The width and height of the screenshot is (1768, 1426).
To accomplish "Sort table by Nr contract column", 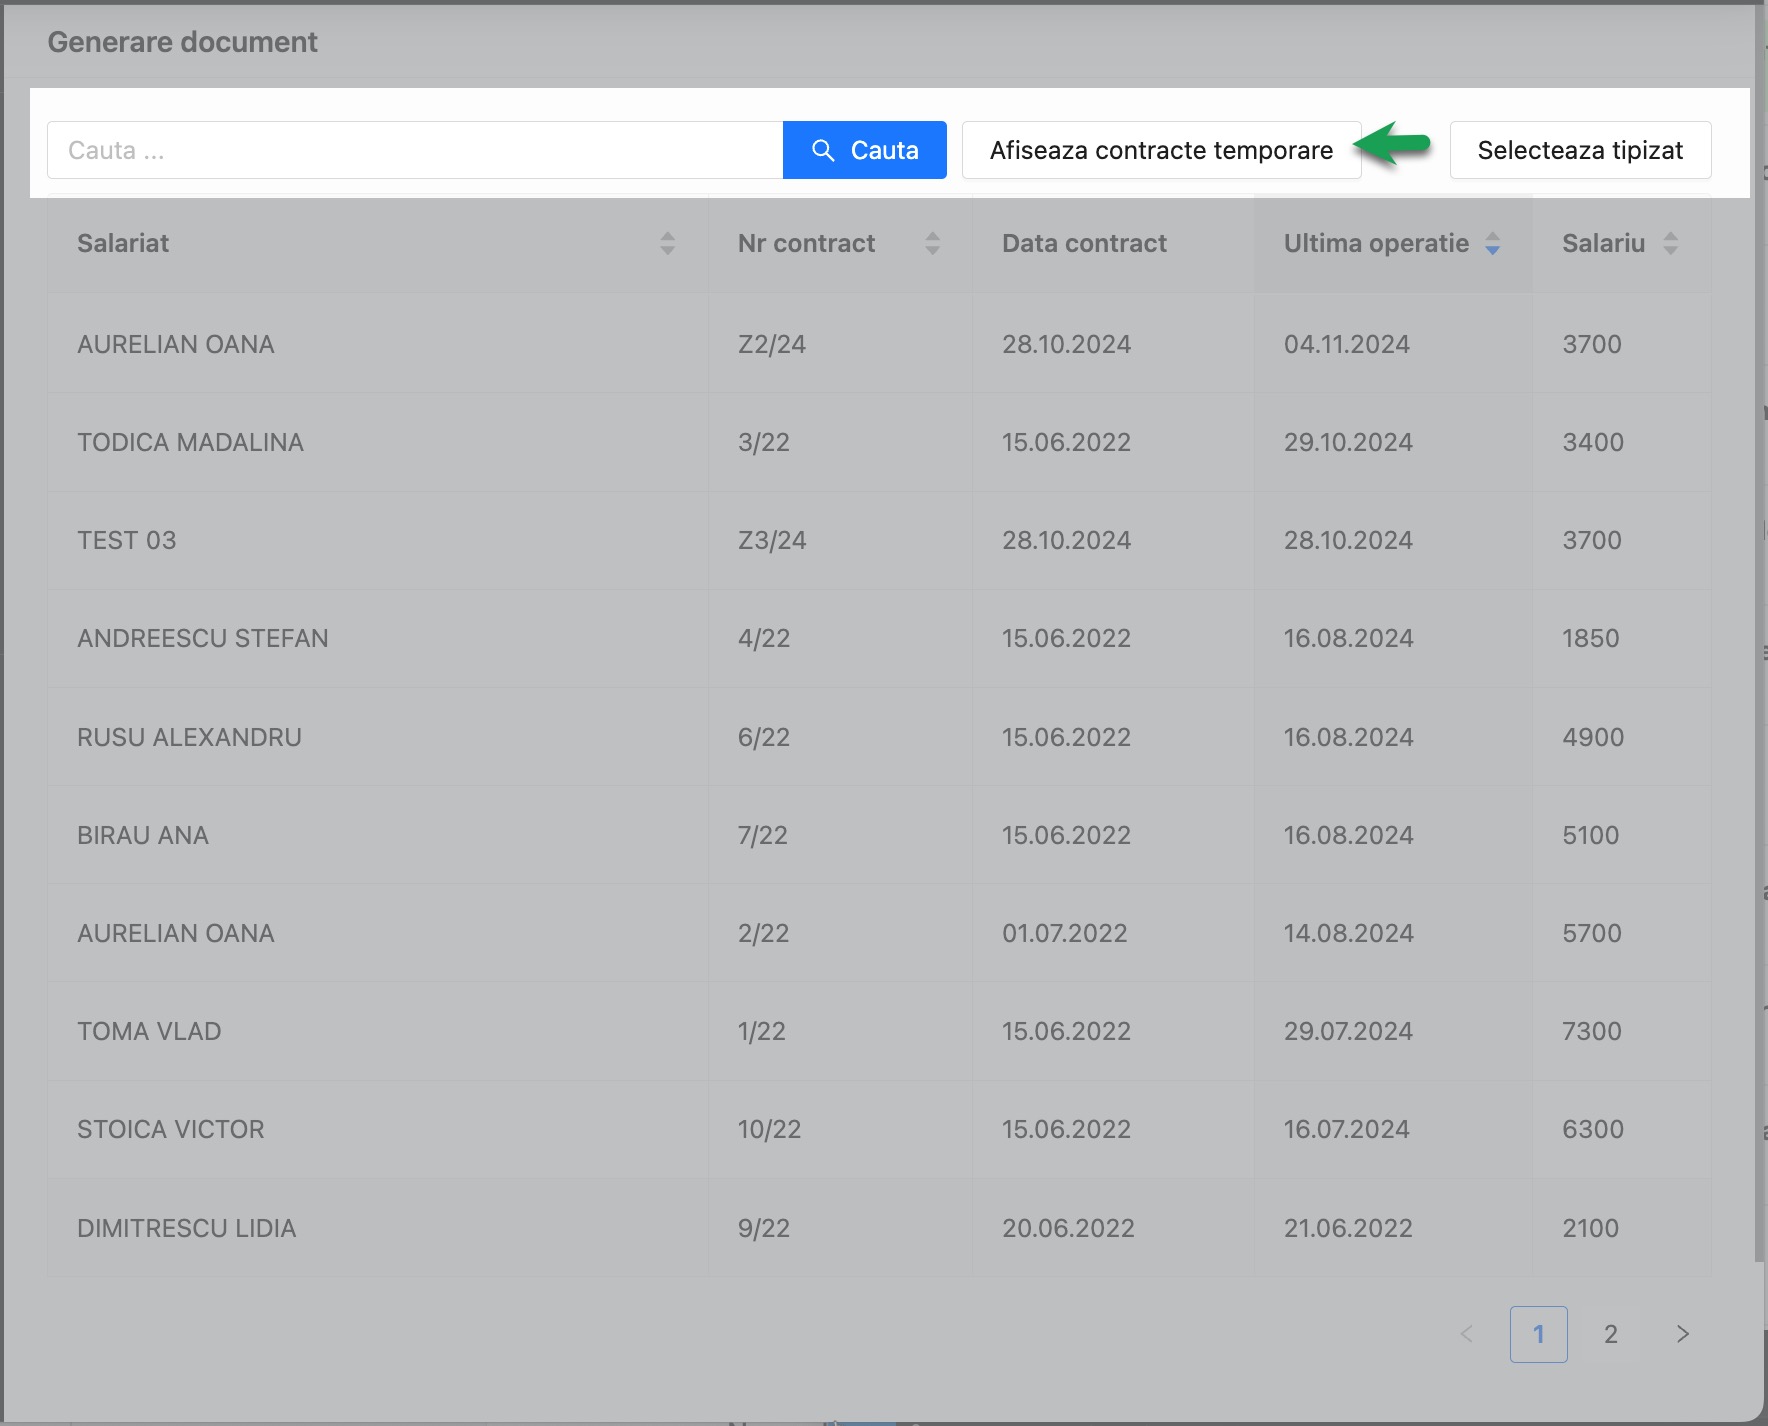I will [x=932, y=243].
